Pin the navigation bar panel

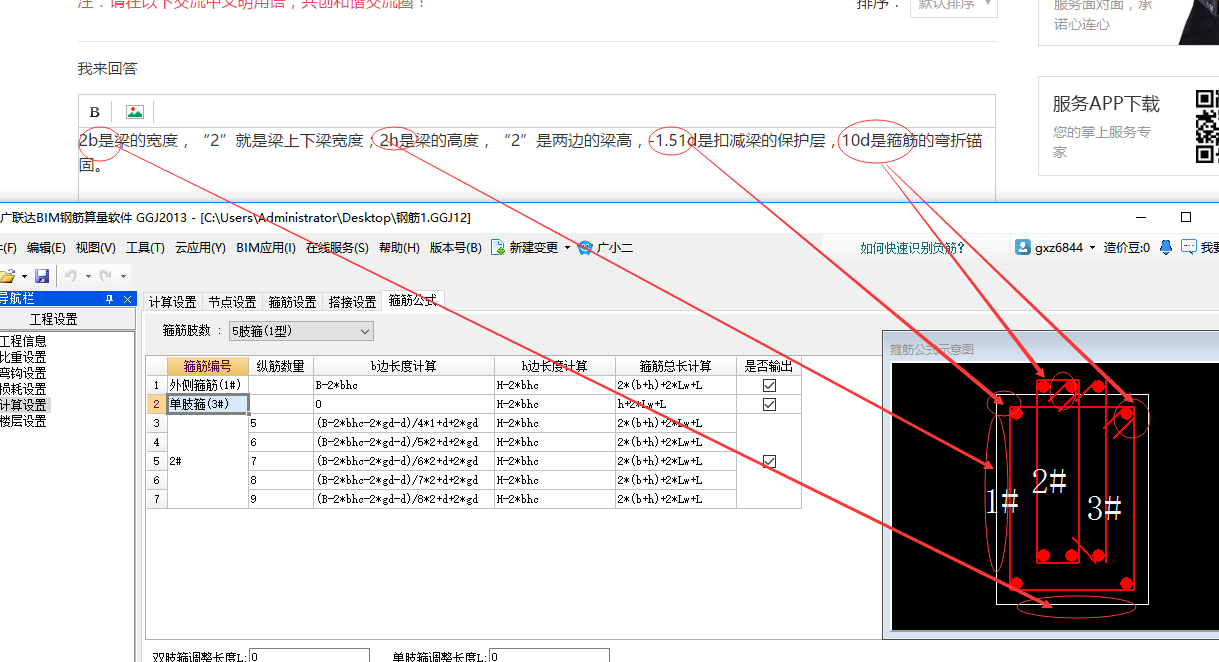point(110,299)
